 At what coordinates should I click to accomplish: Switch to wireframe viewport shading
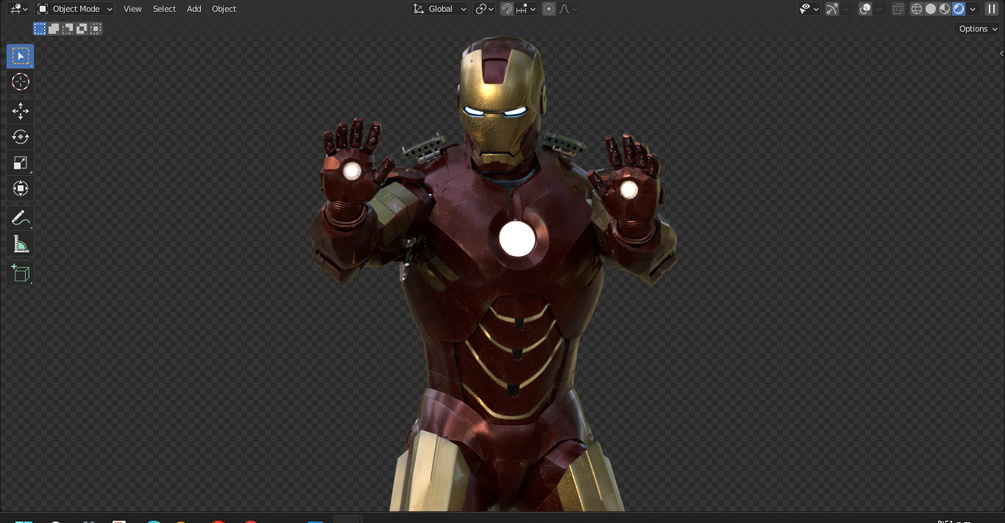point(917,9)
